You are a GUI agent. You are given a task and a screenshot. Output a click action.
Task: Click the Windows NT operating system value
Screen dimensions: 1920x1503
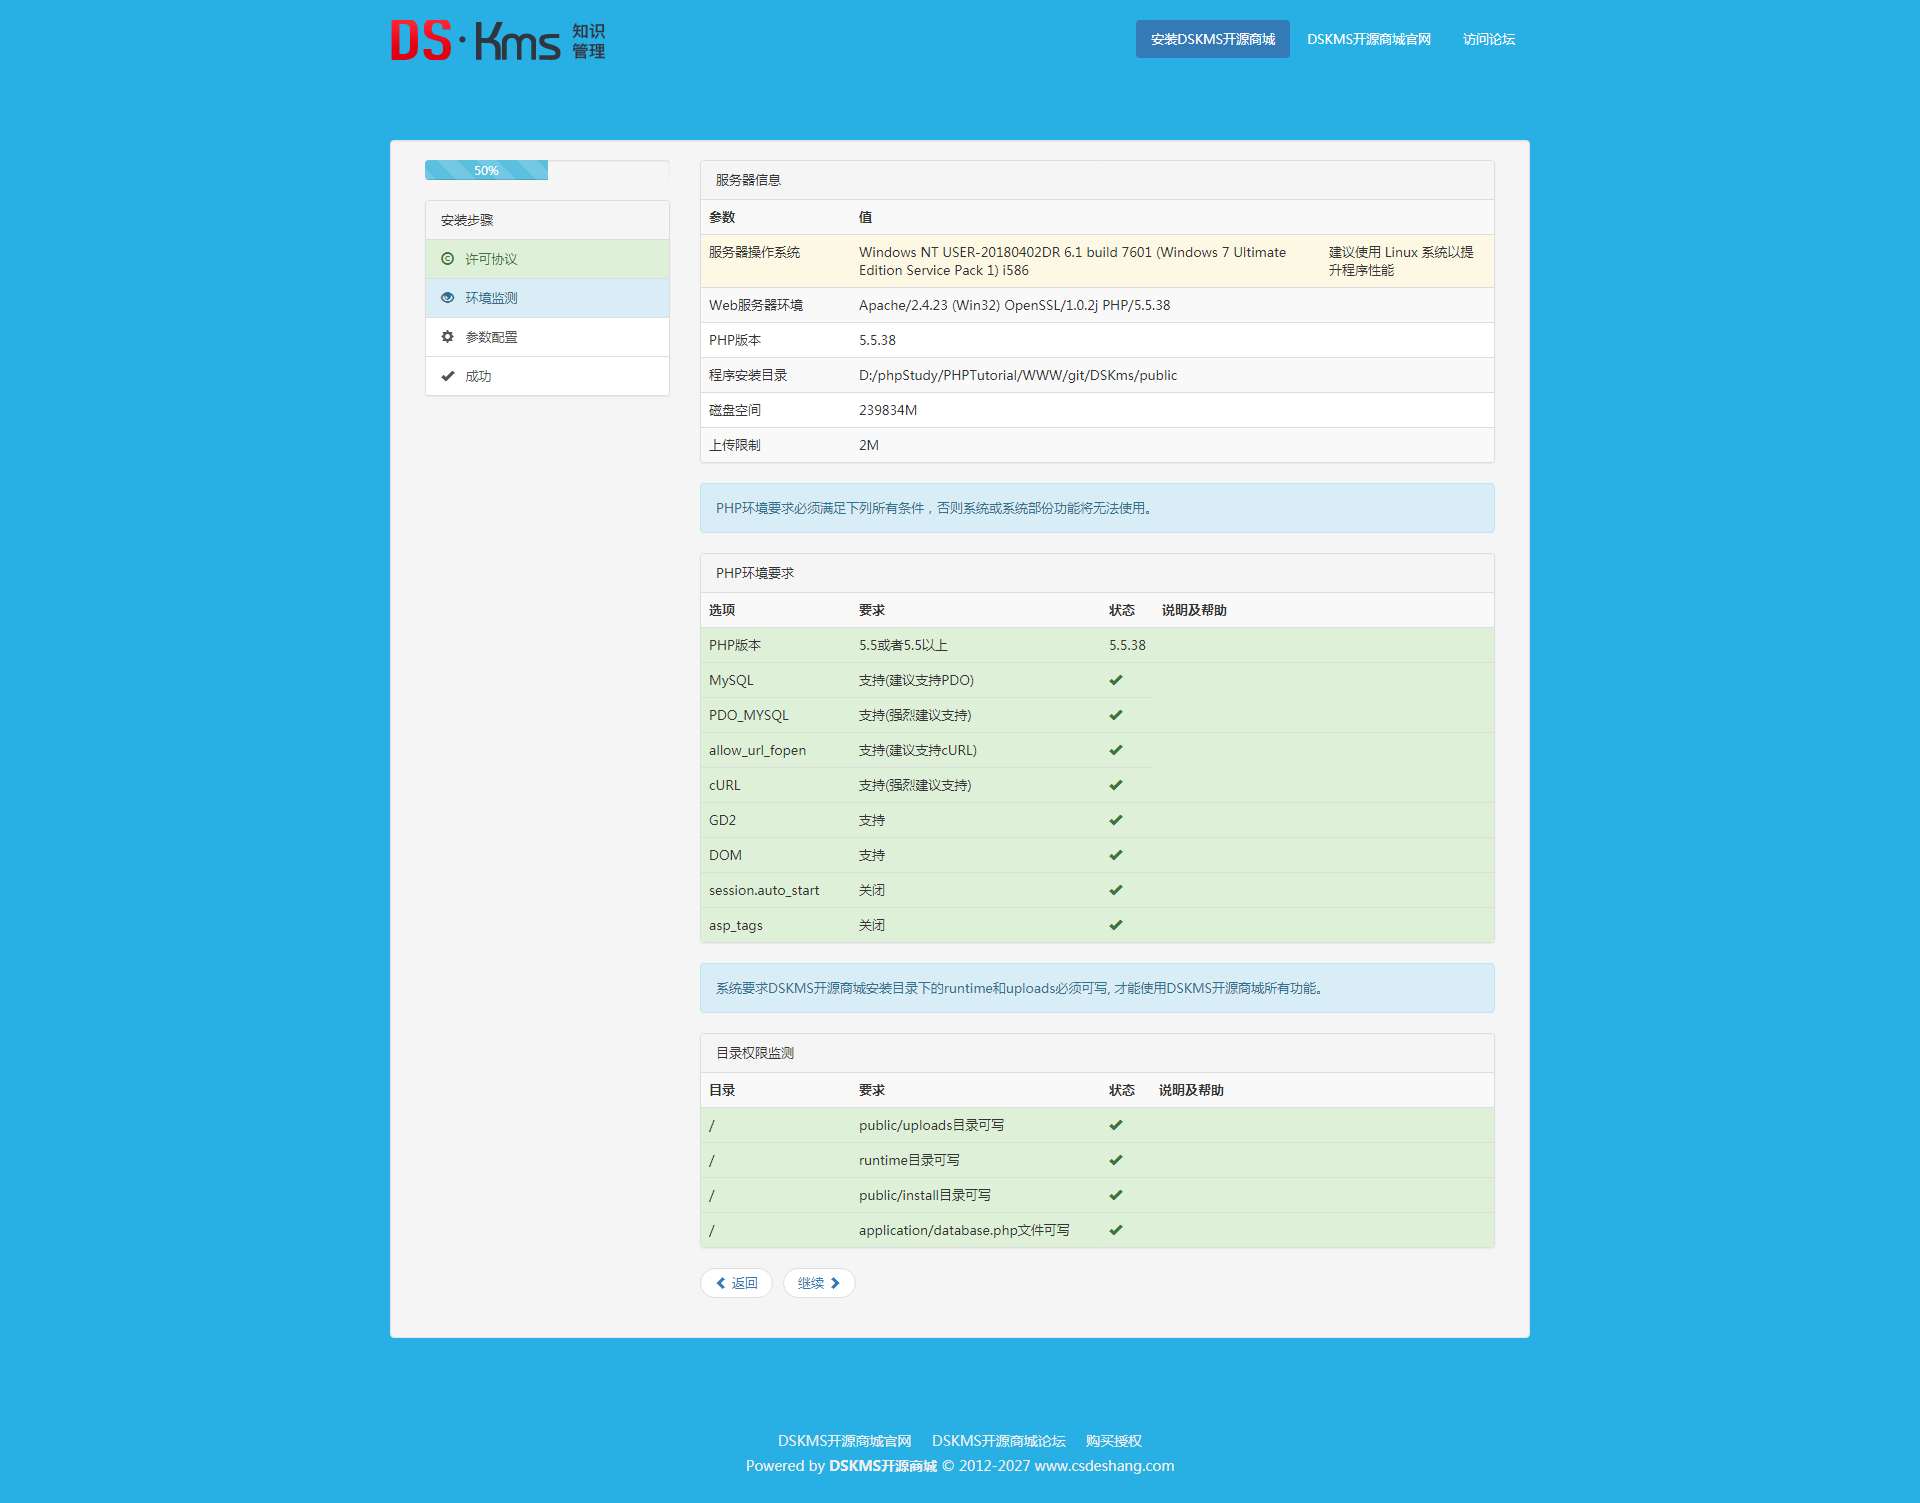1072,261
